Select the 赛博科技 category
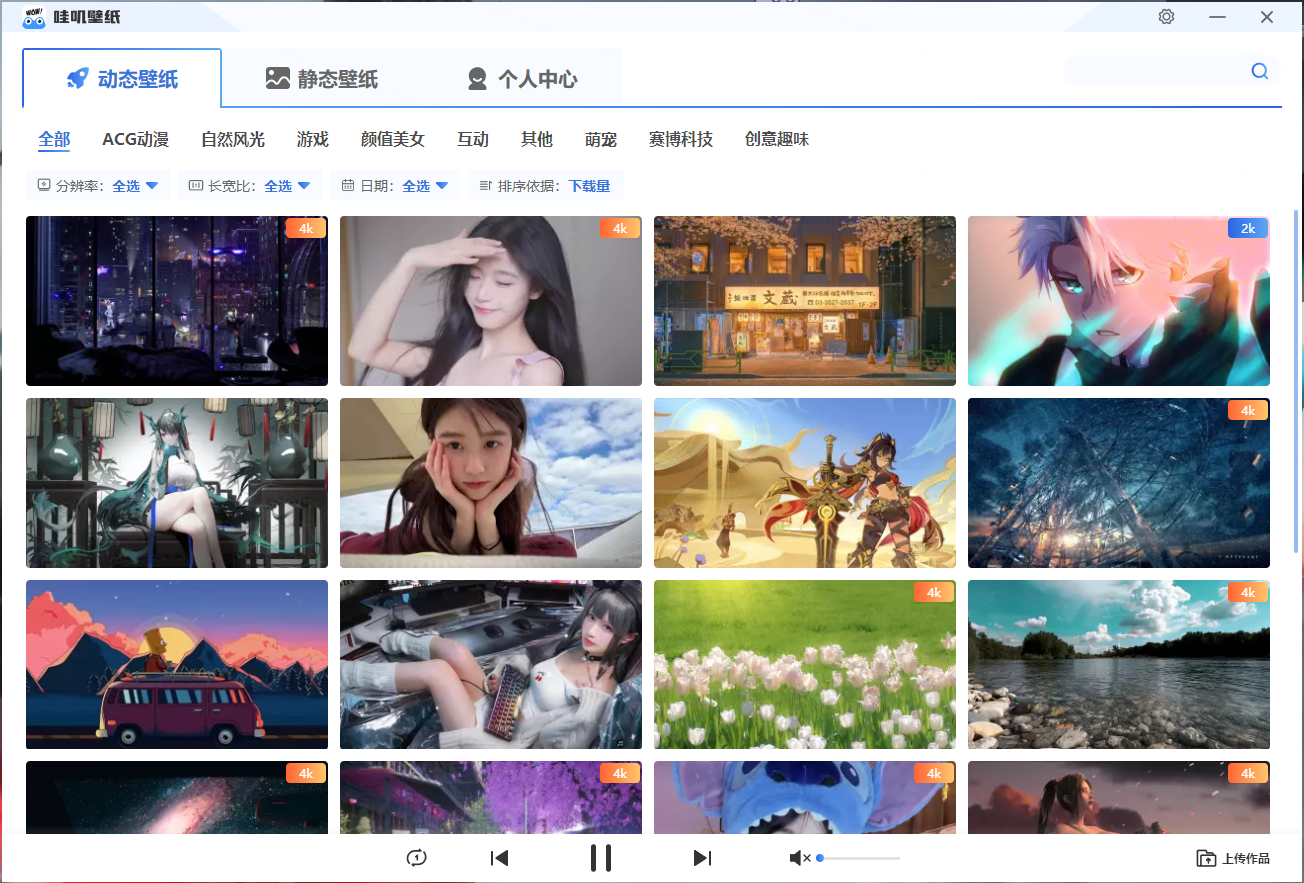Screen dimensions: 1304x883 pyautogui.click(x=681, y=139)
